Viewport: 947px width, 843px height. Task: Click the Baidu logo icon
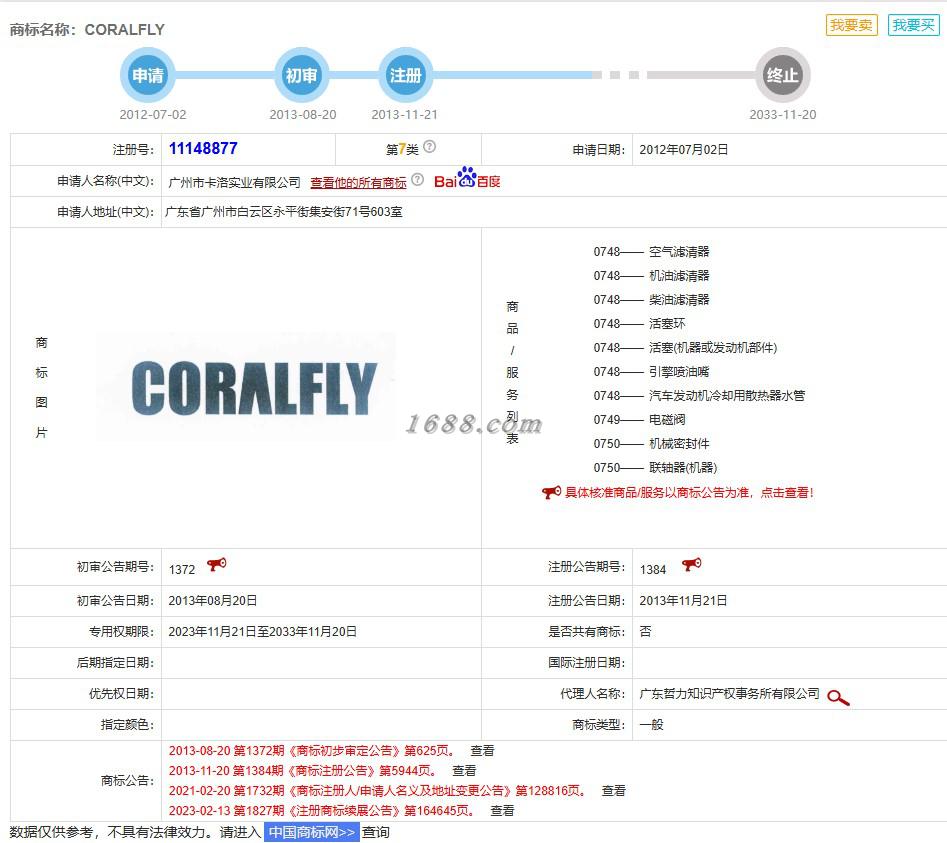(x=467, y=178)
